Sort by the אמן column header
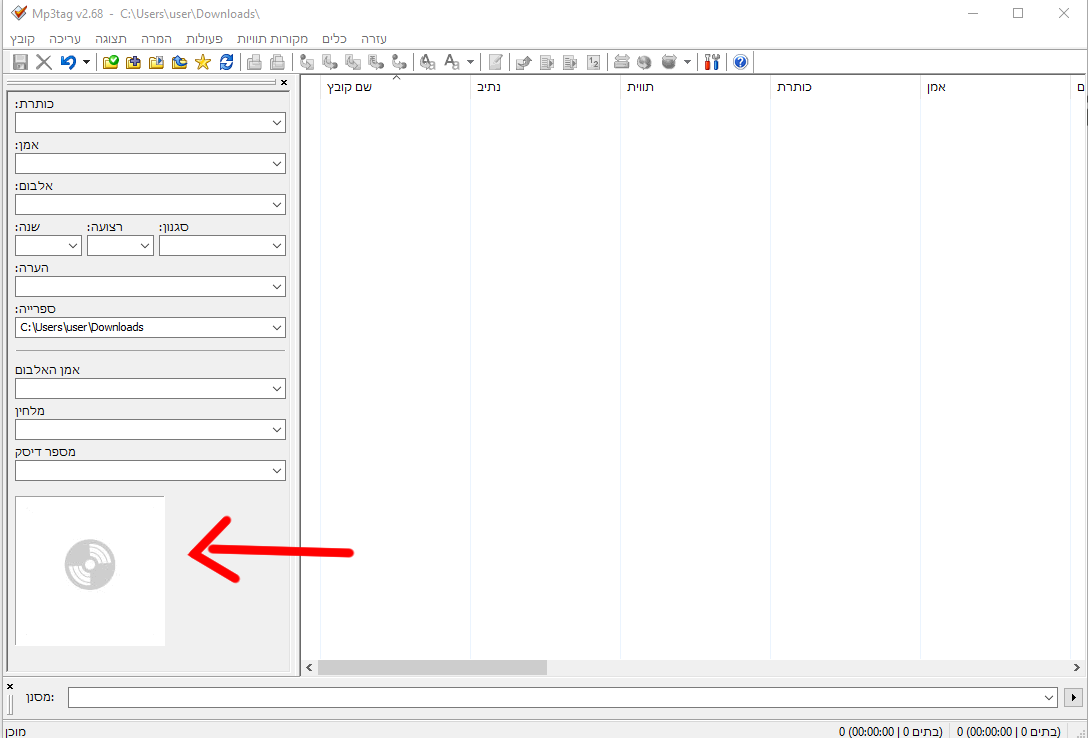Image resolution: width=1088 pixels, height=738 pixels. [995, 87]
